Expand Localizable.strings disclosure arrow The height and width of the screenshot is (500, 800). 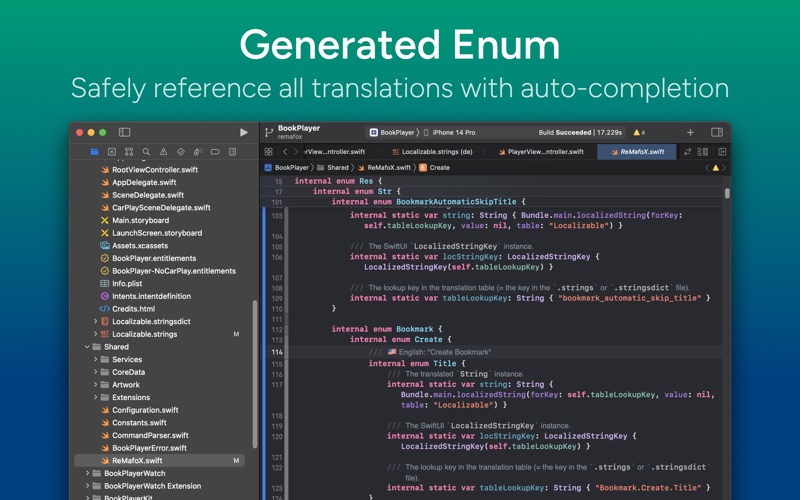(x=95, y=334)
